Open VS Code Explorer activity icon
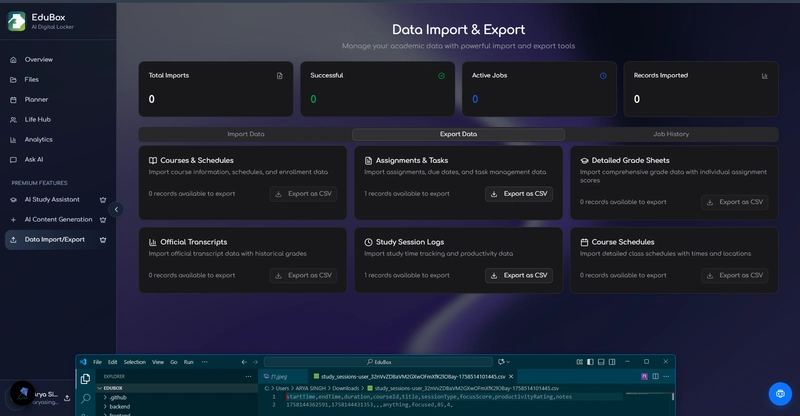The width and height of the screenshot is (800, 416). (x=86, y=379)
